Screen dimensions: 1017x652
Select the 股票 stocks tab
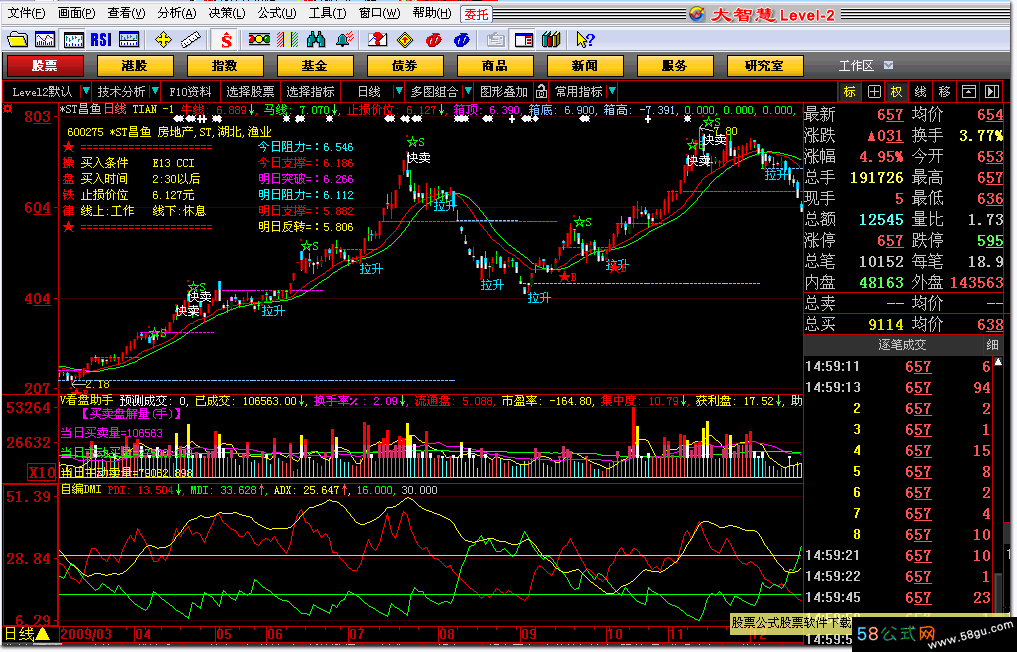pyautogui.click(x=45, y=66)
